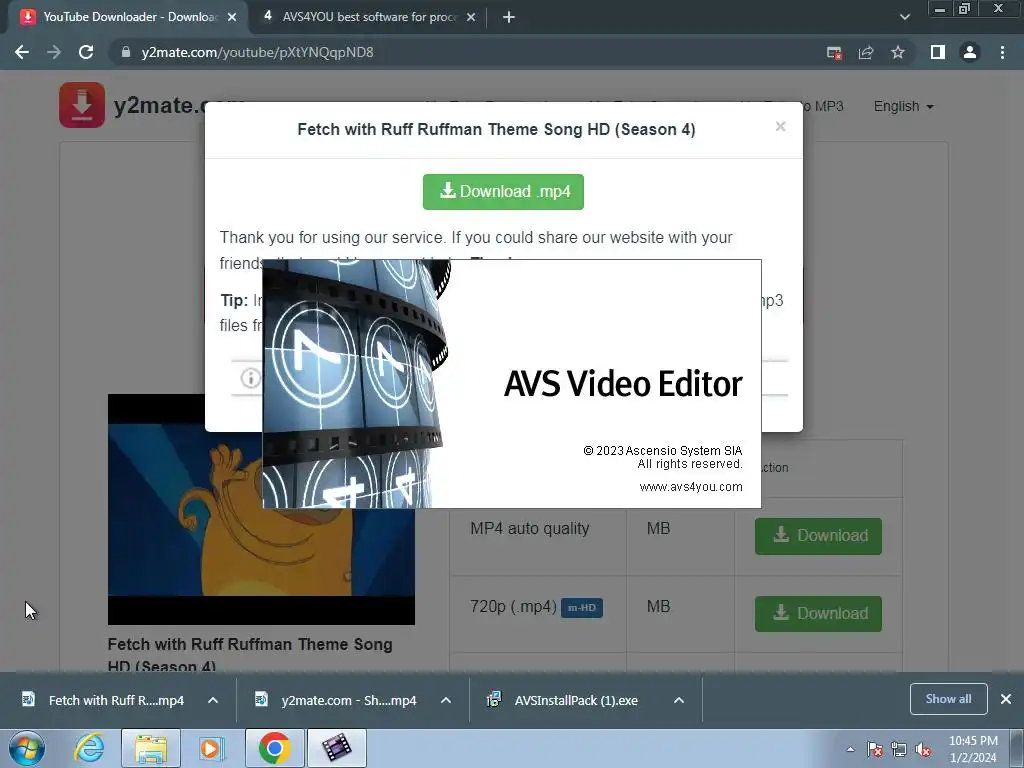Select the www.avs4you.com text on splash
1024x768 pixels.
pos(691,487)
